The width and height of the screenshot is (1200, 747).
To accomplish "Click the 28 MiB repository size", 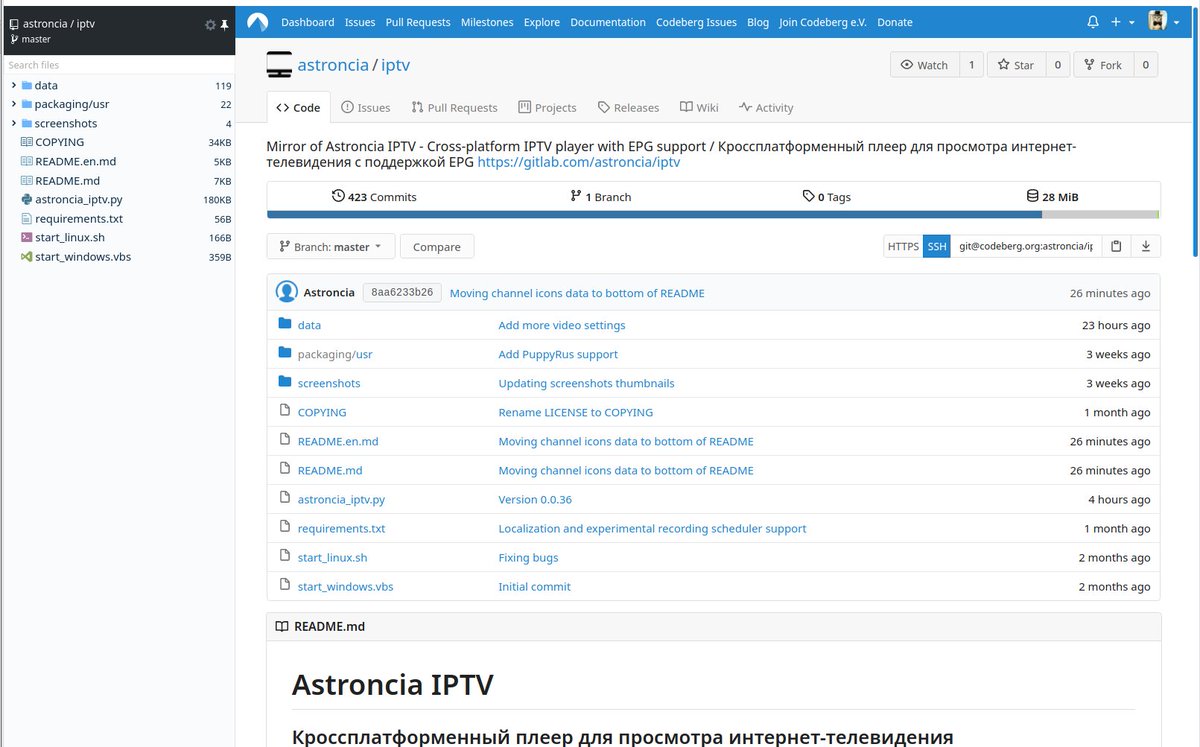I will coord(1052,197).
